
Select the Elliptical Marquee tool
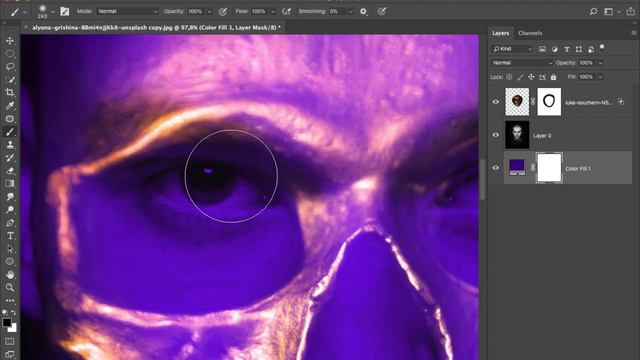coord(10,53)
